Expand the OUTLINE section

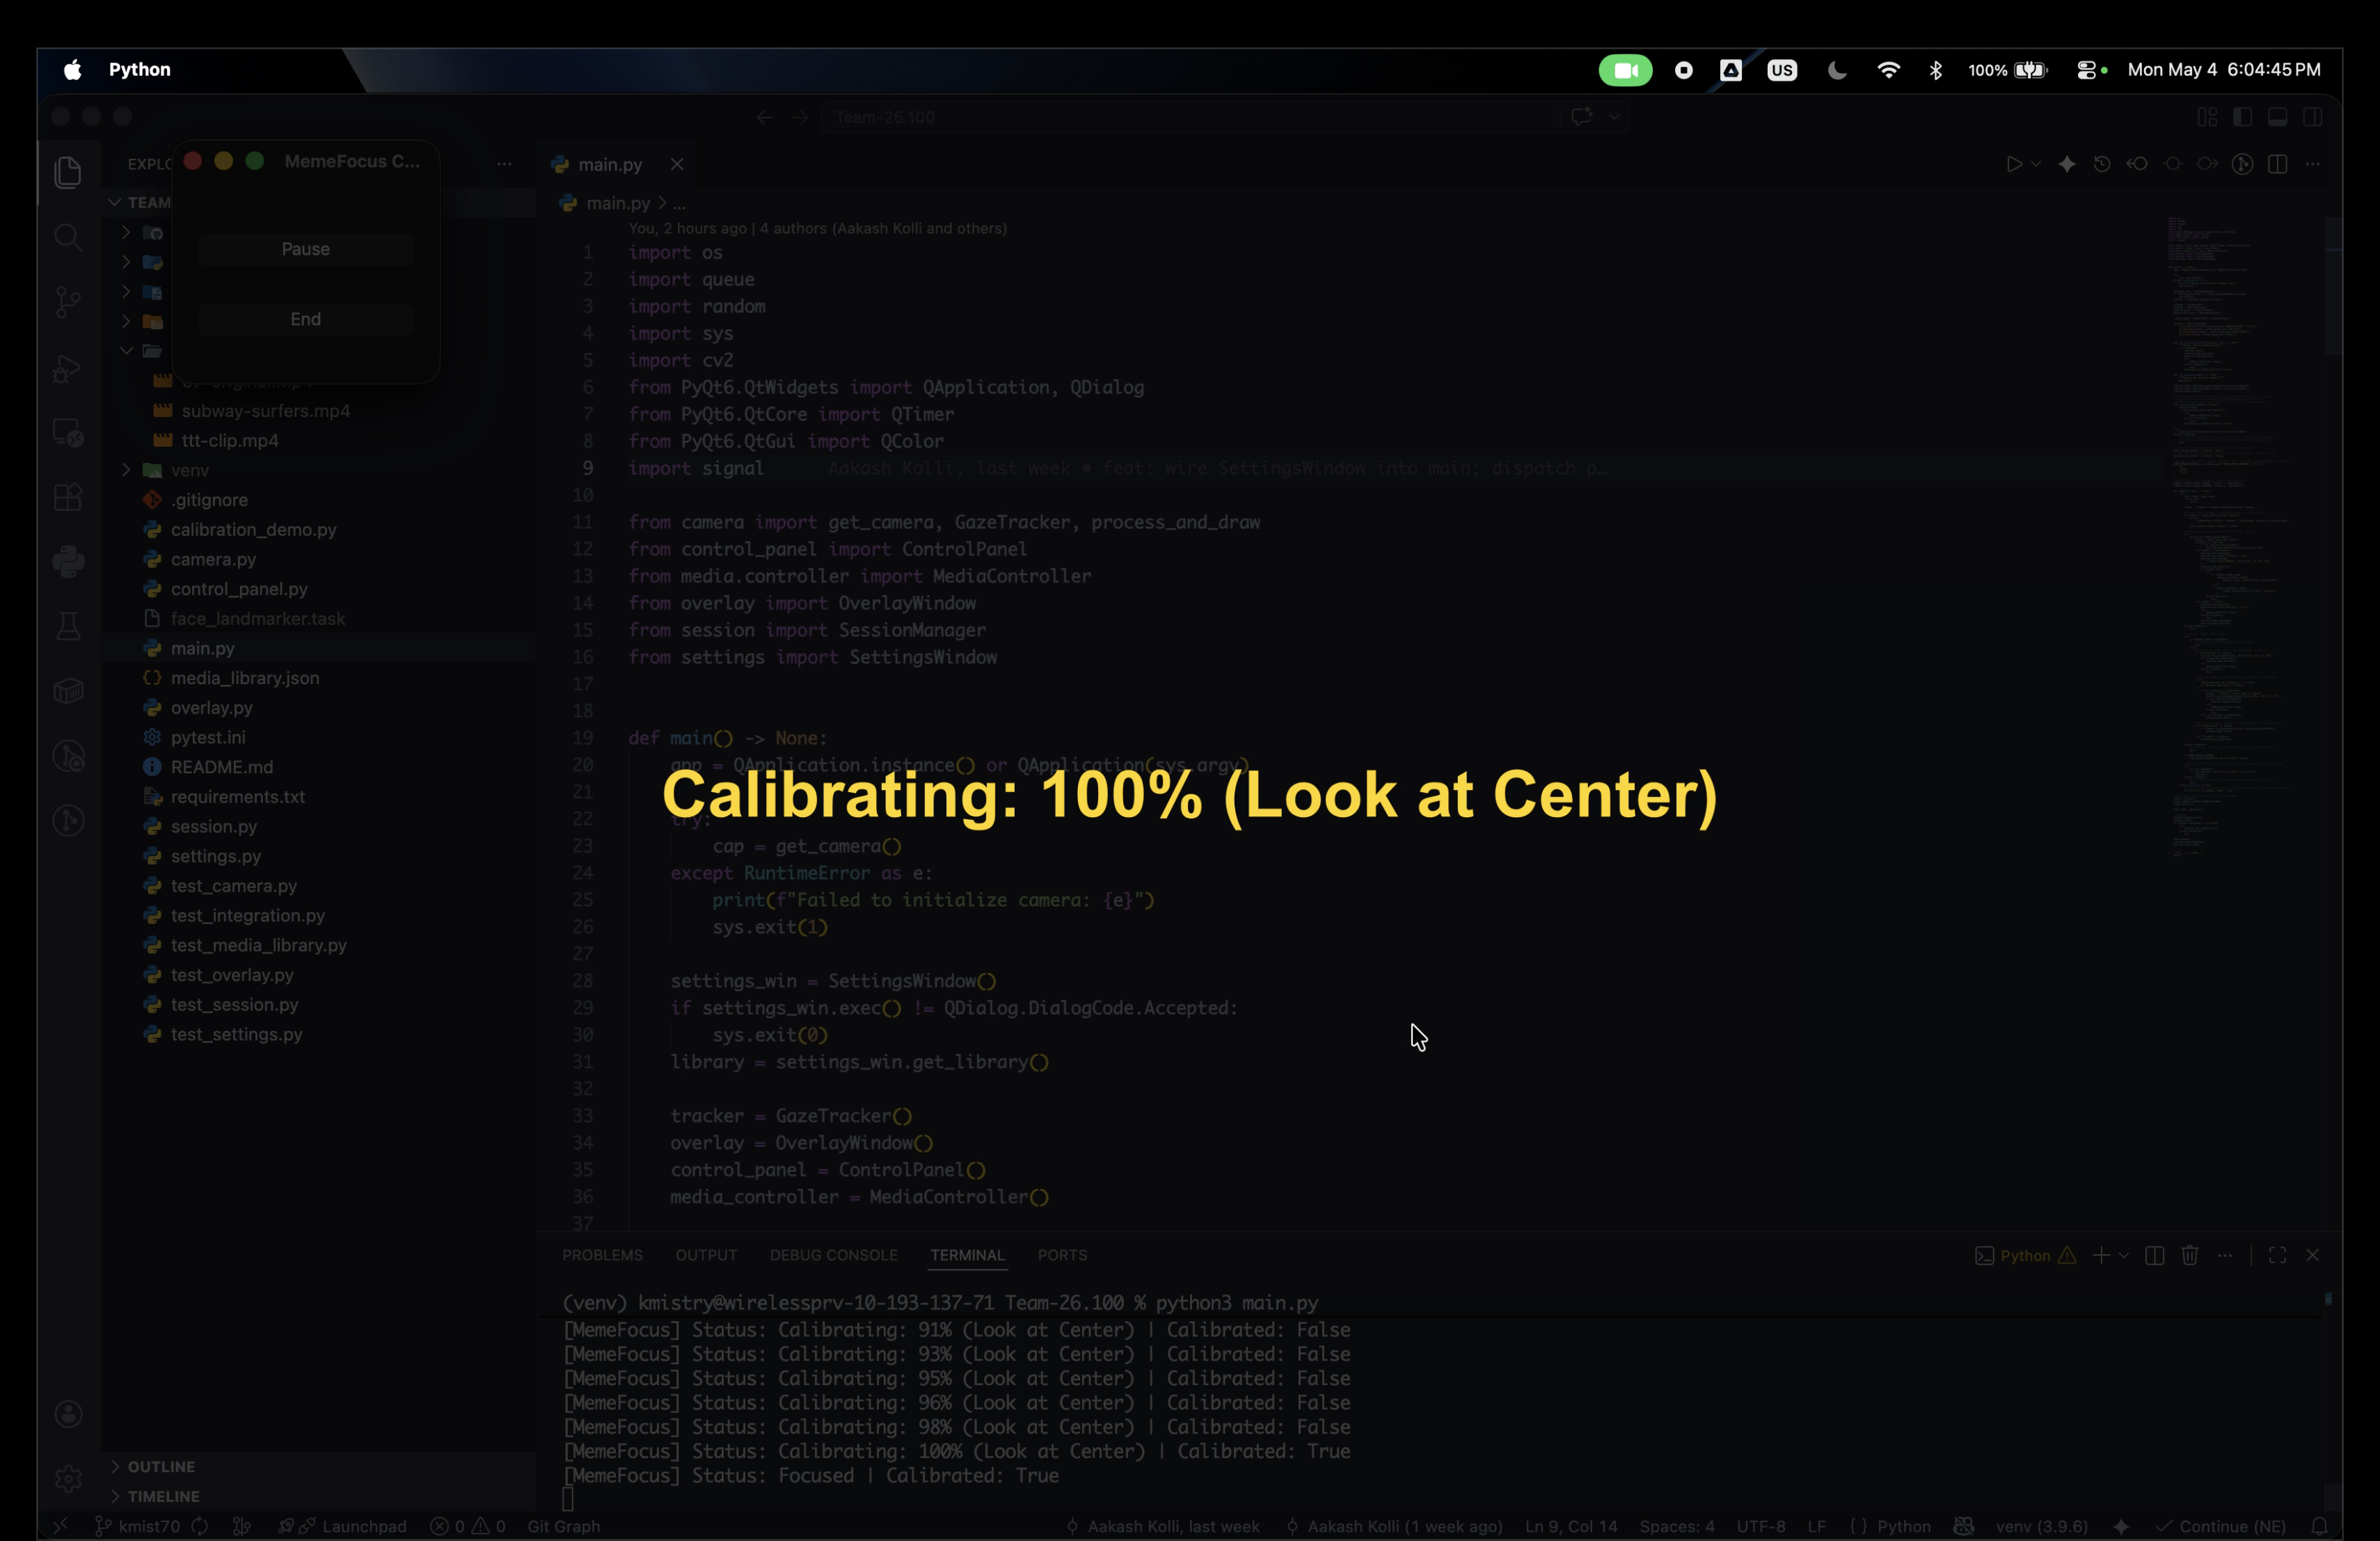115,1466
